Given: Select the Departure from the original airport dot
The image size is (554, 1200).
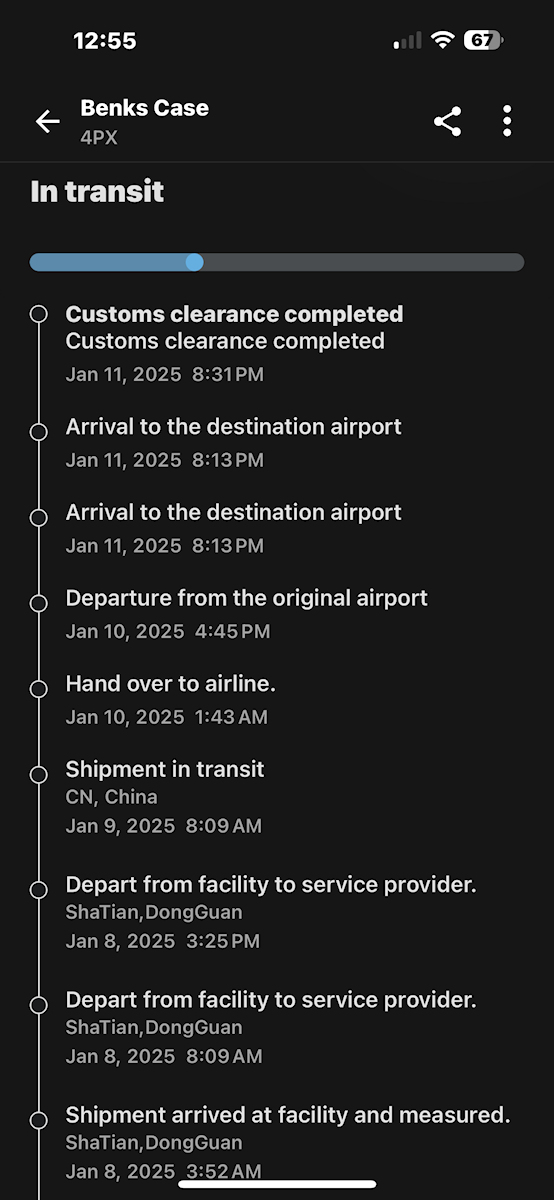Looking at the screenshot, I should (39, 603).
